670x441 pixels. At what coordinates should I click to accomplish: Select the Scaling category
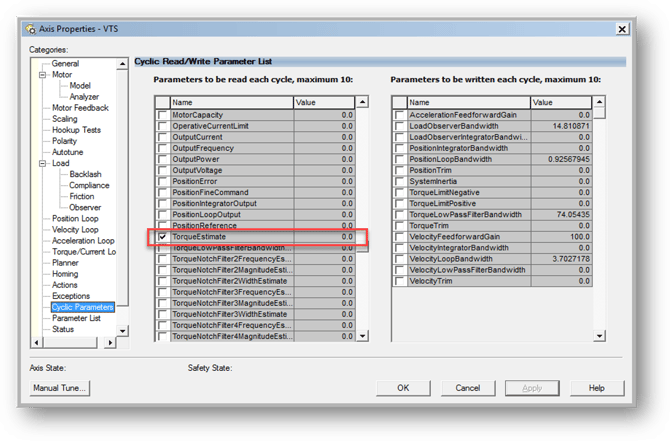pos(65,119)
